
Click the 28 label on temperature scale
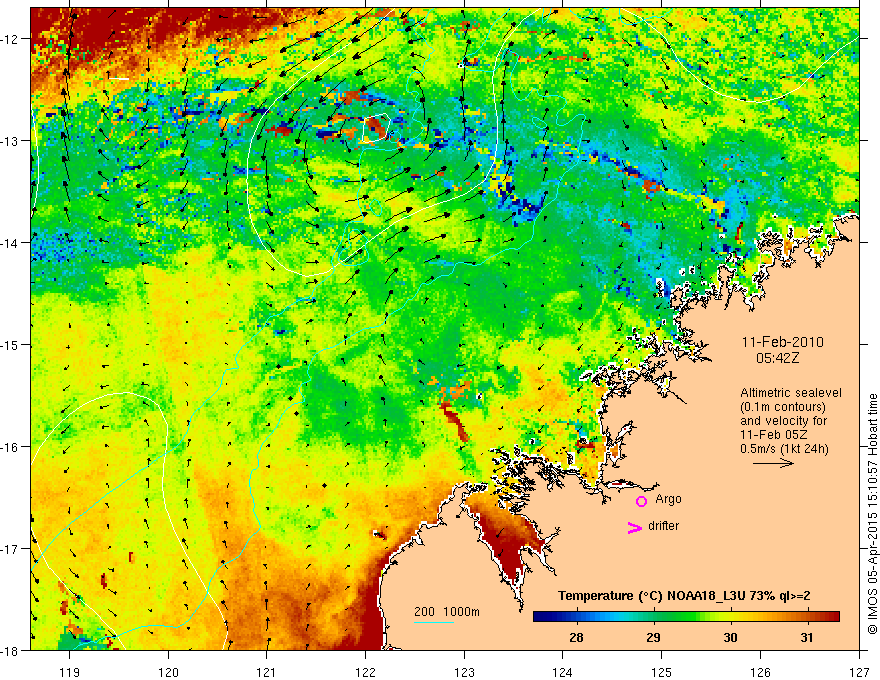point(576,637)
